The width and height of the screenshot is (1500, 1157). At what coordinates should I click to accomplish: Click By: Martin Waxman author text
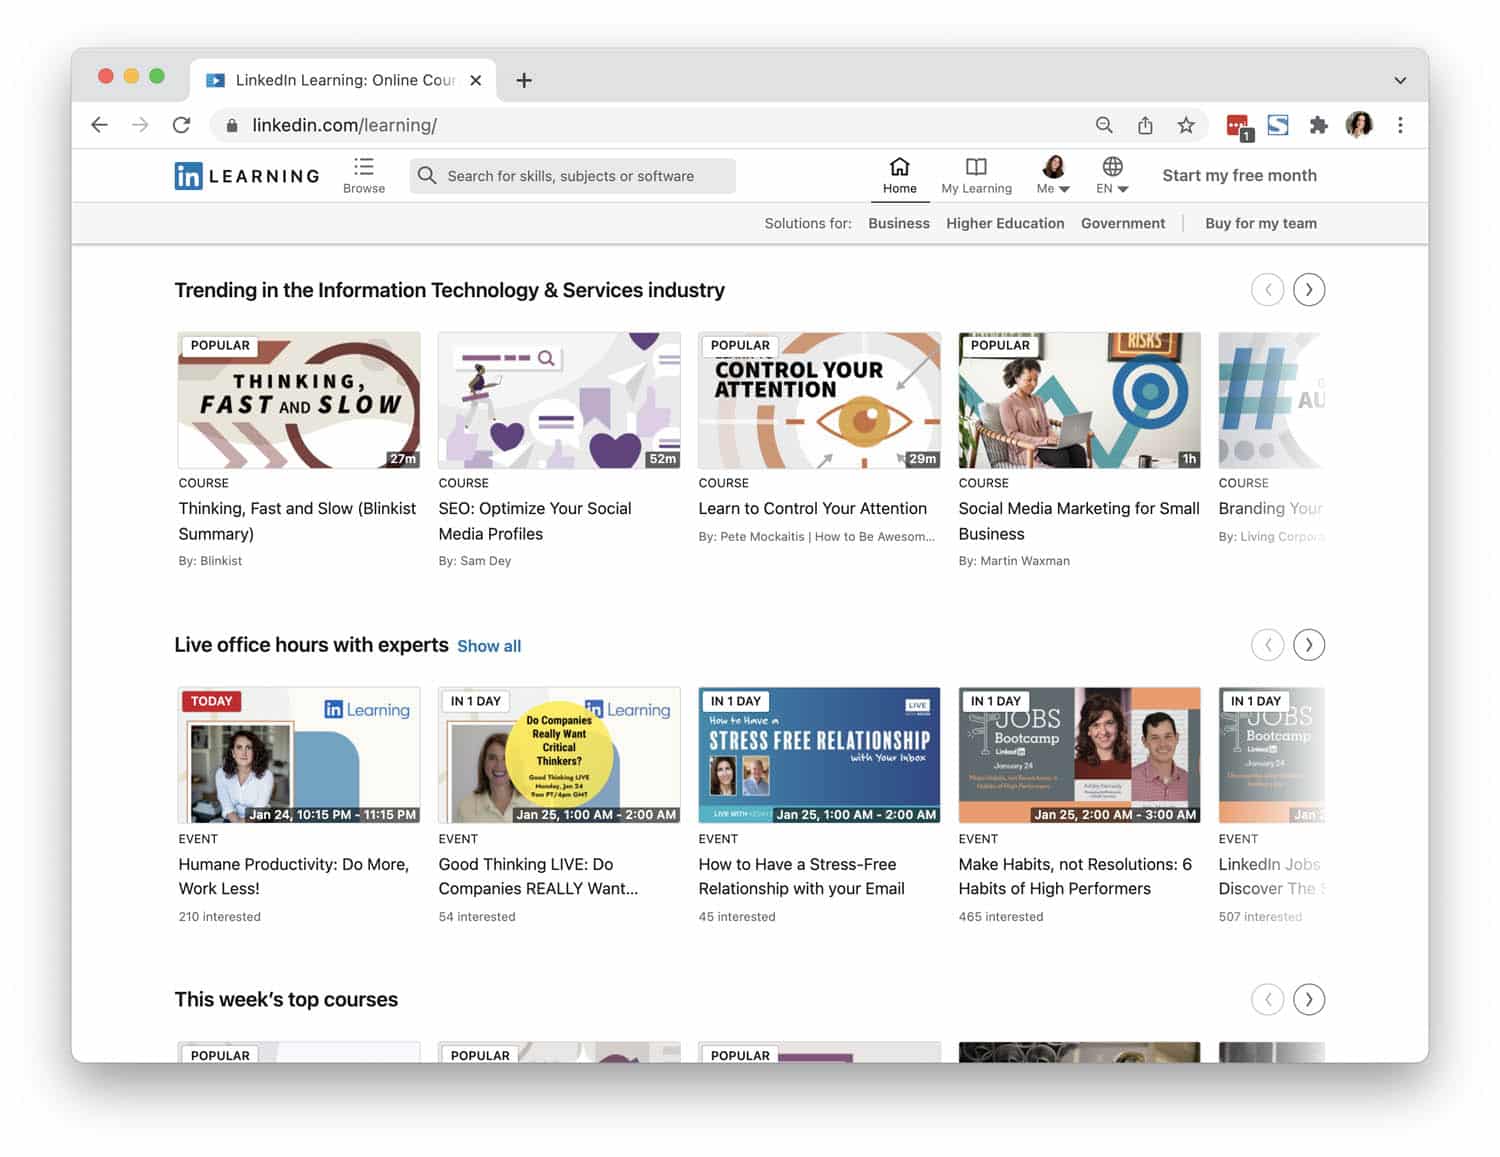1014,561
